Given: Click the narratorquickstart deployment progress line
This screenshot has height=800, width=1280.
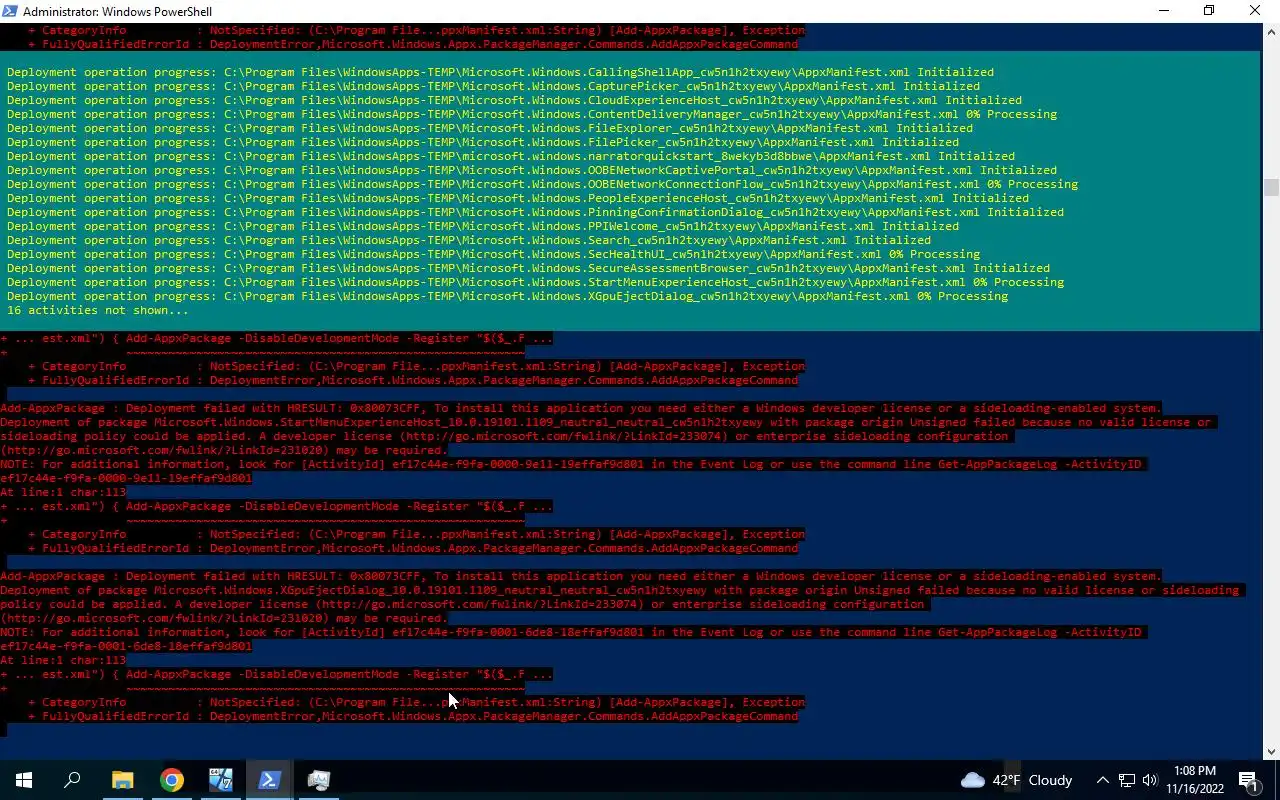Looking at the screenshot, I should pos(511,156).
